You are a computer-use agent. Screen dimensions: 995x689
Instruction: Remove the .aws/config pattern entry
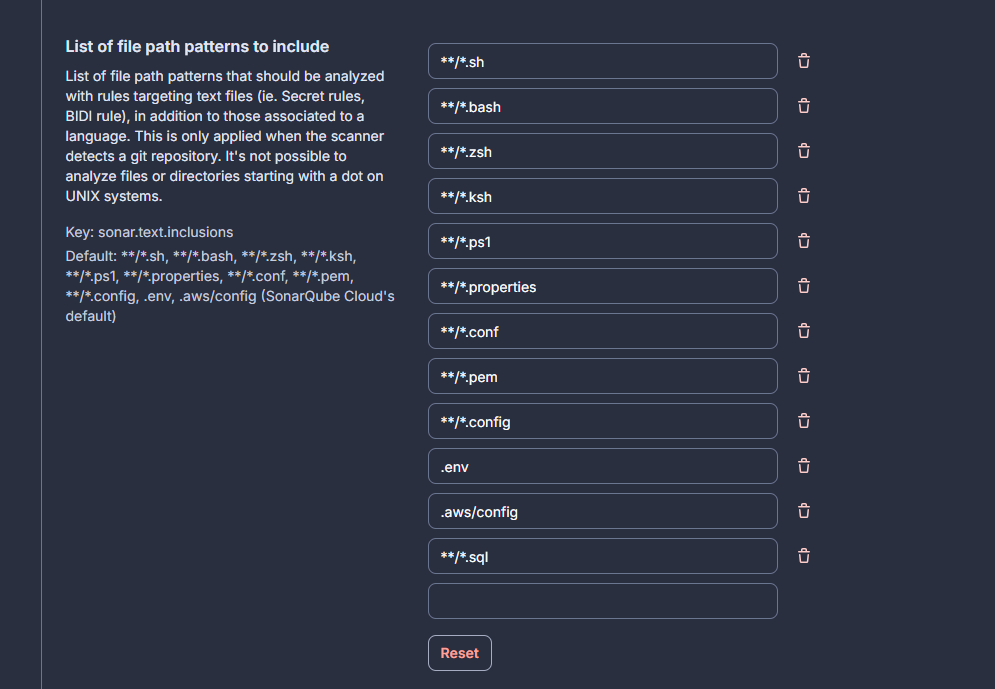pyautogui.click(x=804, y=511)
